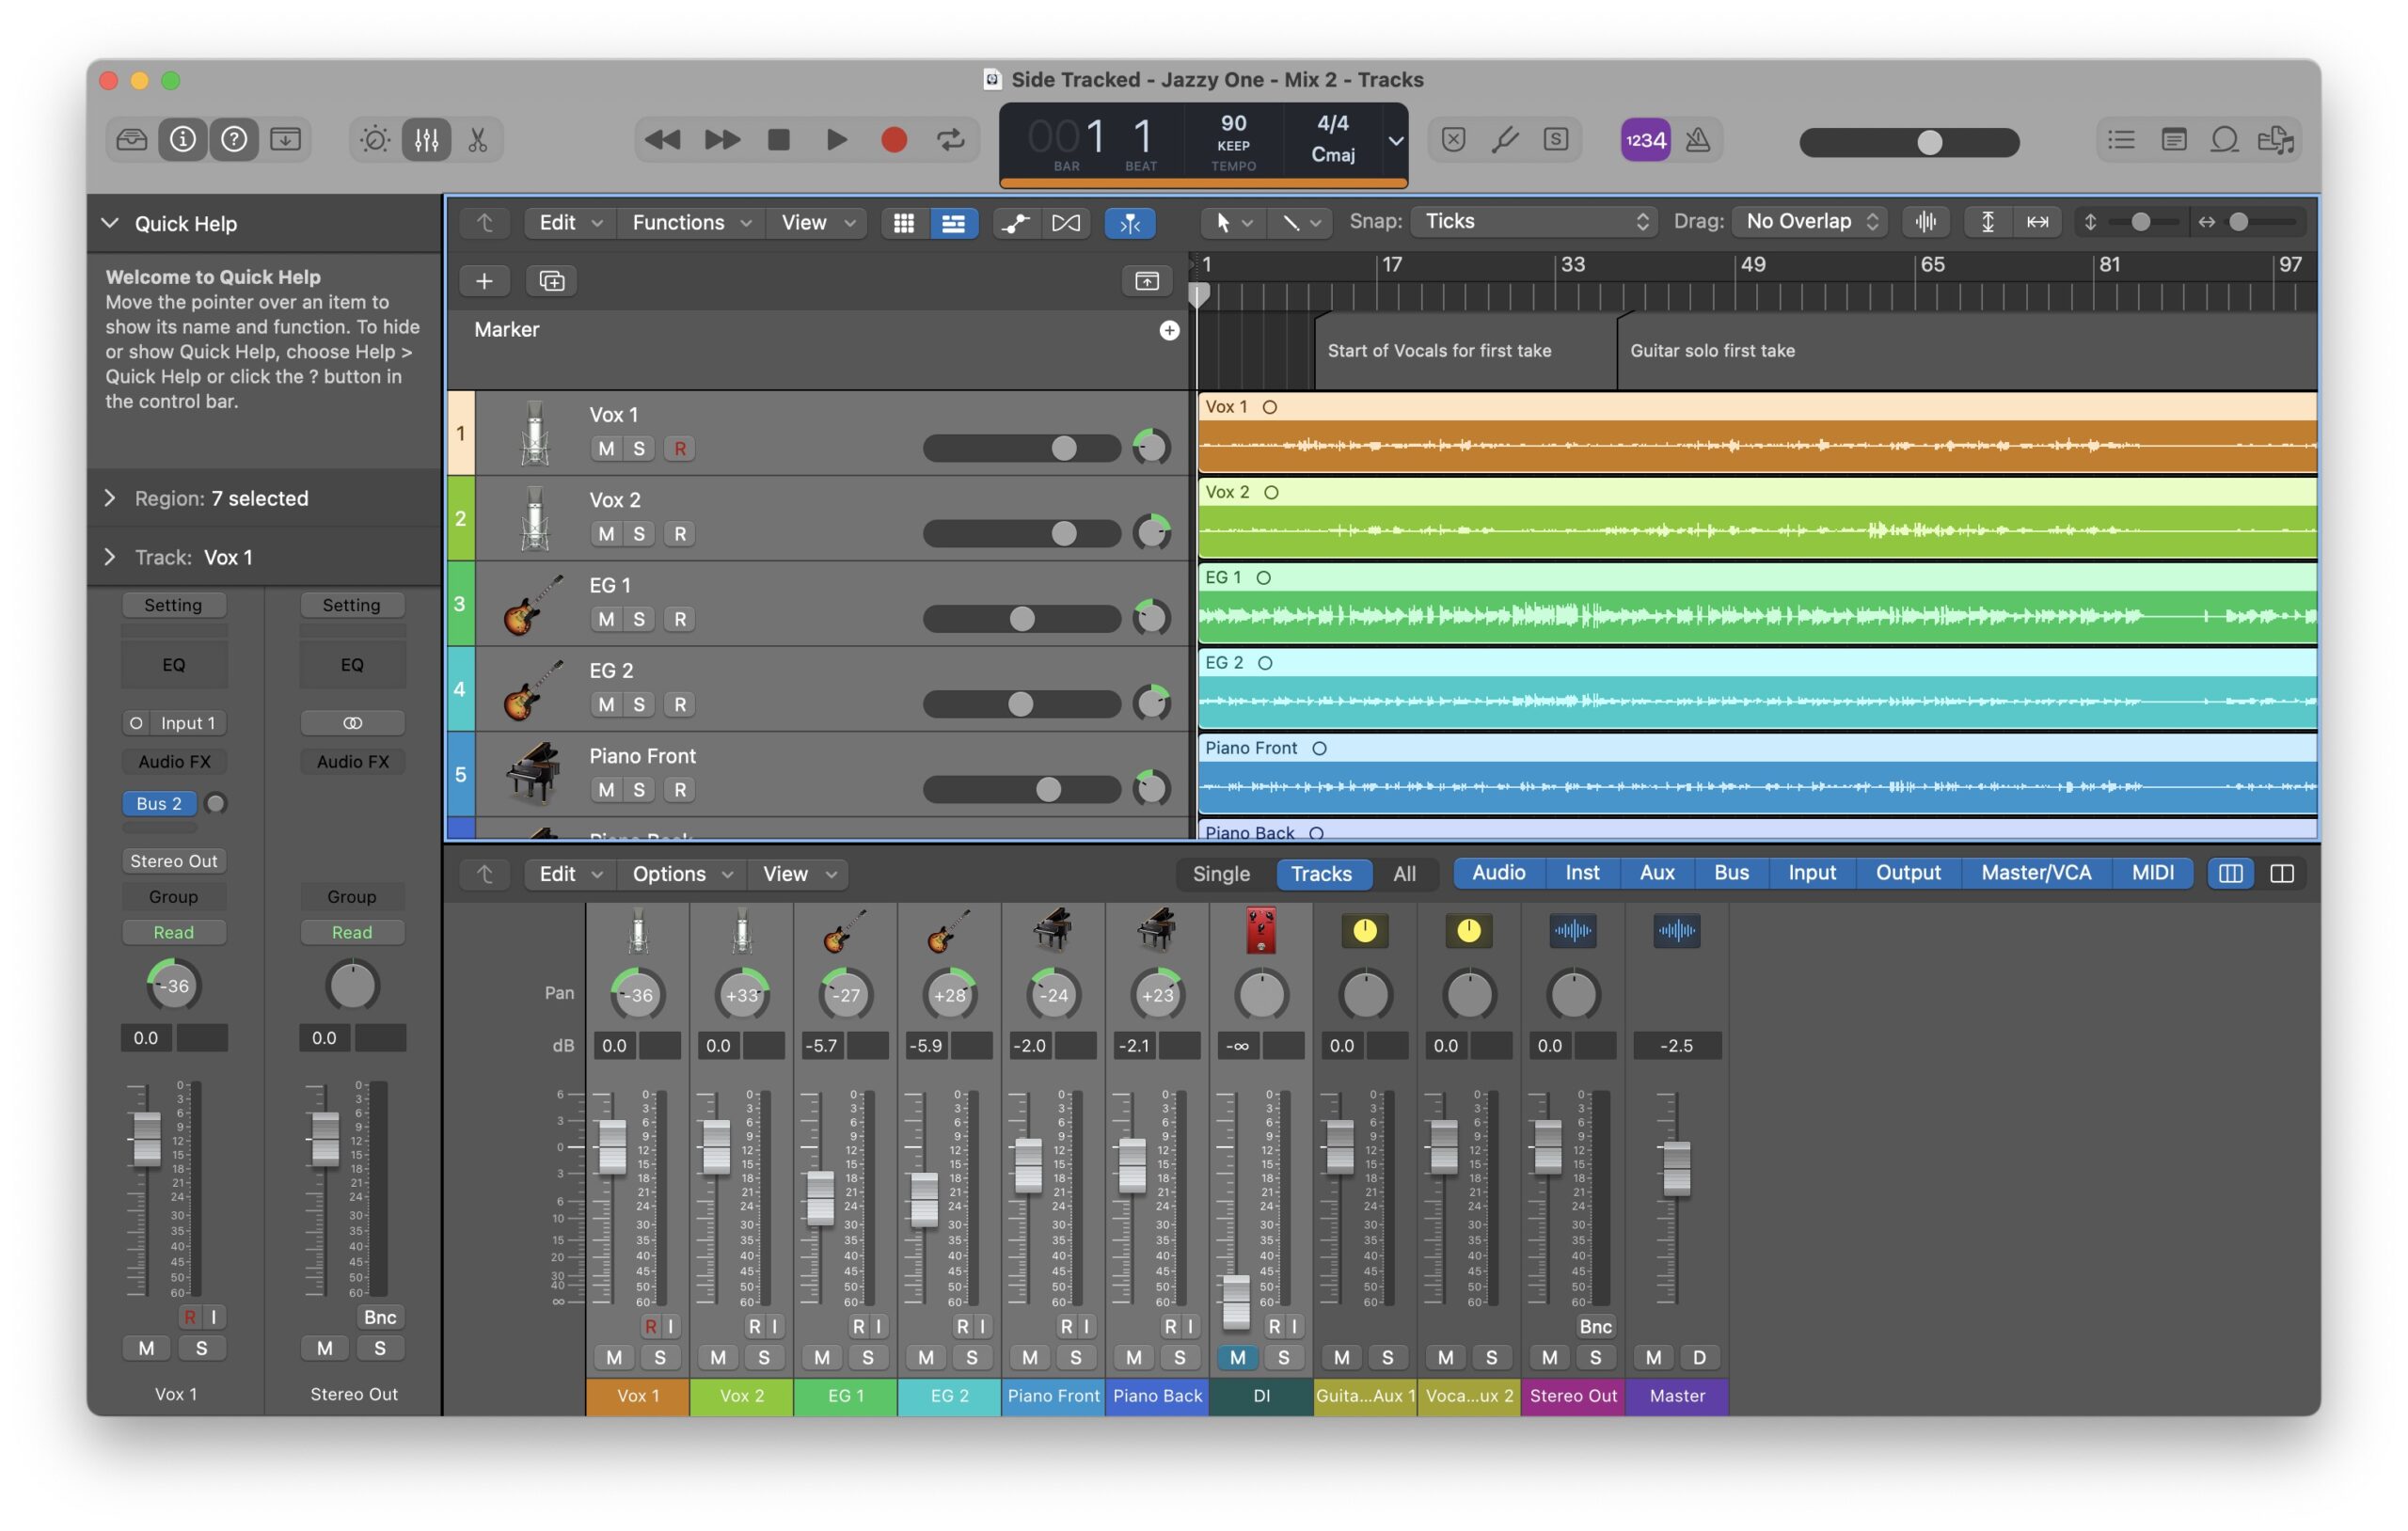The image size is (2408, 1531).
Task: Solo the EG 1 track header
Action: click(639, 619)
